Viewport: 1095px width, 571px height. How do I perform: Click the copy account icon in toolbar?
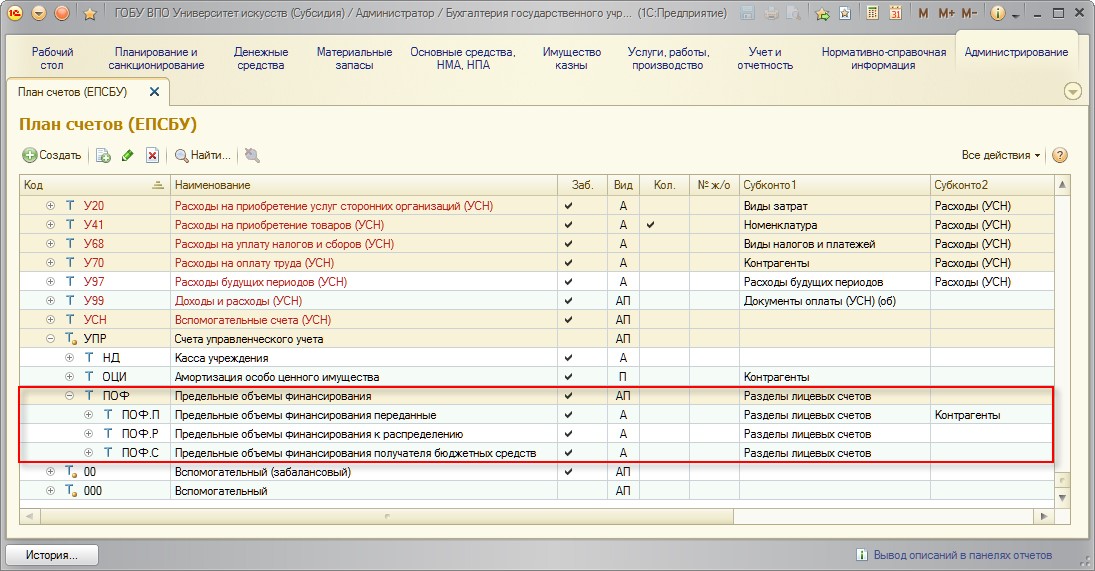pos(103,155)
